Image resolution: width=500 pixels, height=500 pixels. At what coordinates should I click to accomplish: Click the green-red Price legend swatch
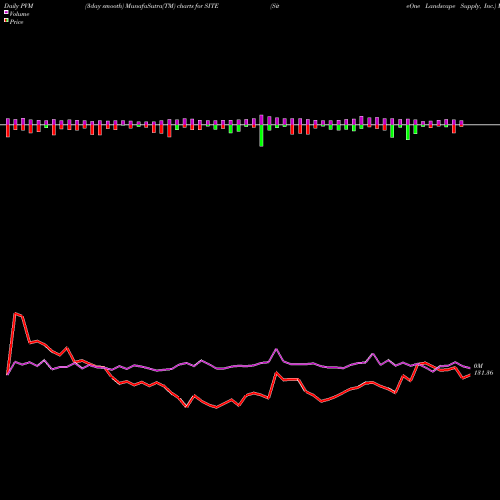[6, 20]
